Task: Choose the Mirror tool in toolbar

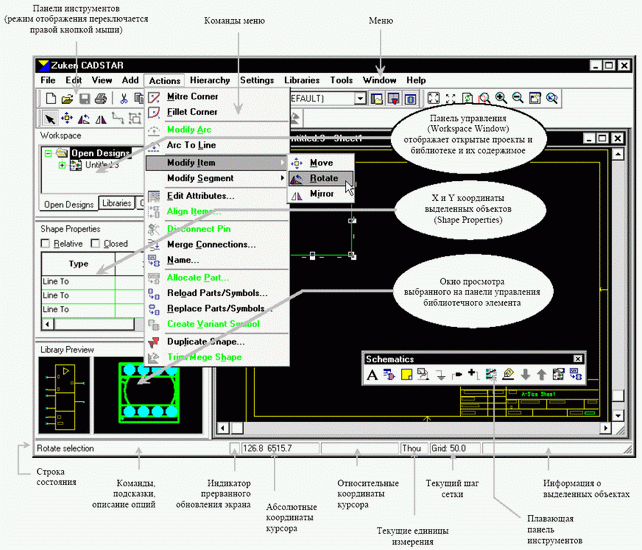Action: (101, 119)
